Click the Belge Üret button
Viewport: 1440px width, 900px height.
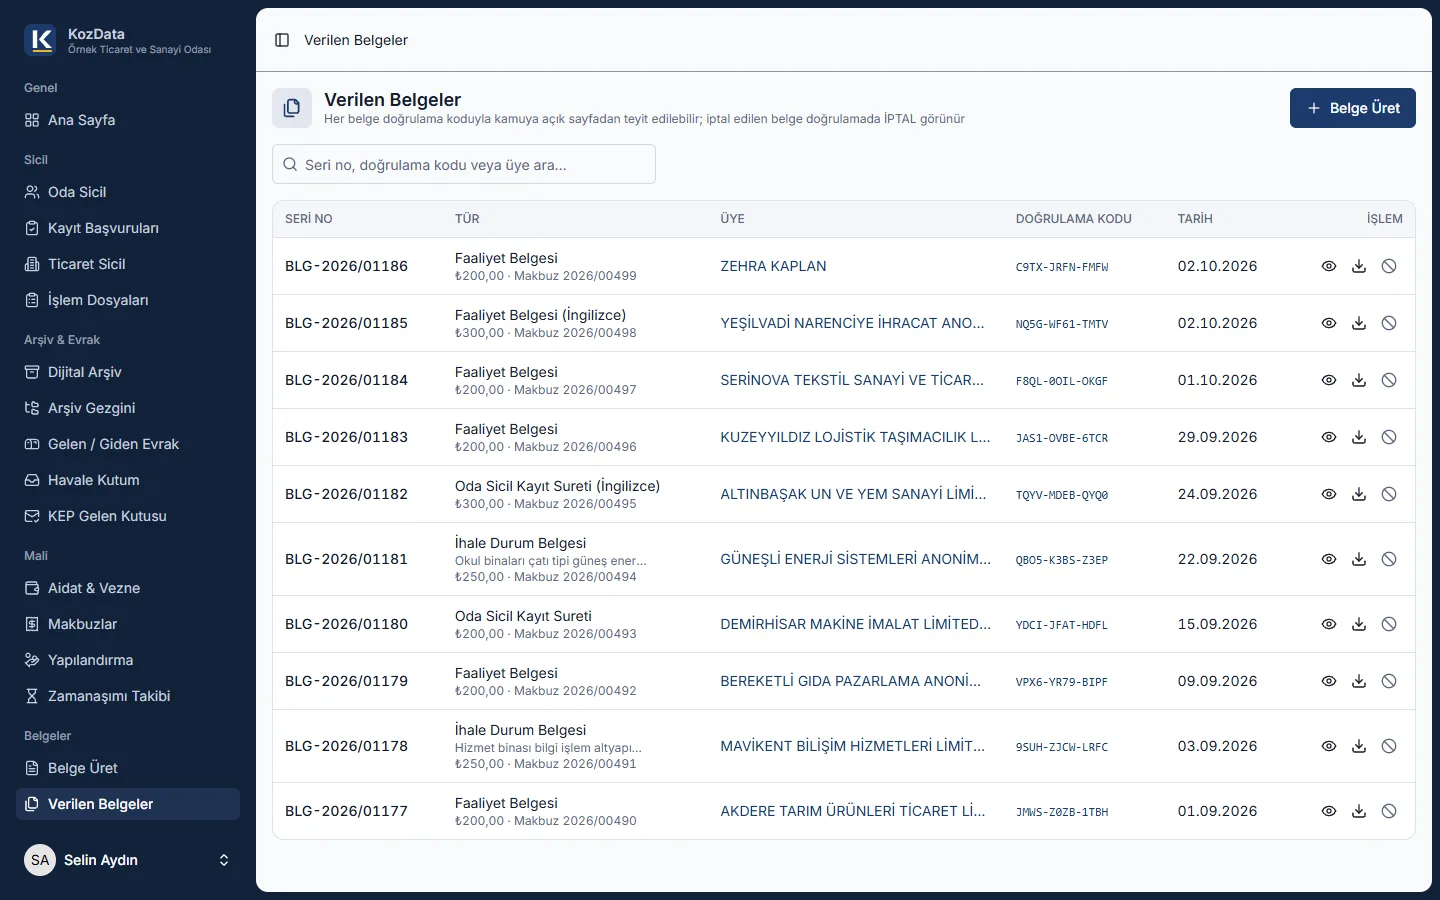(1352, 108)
